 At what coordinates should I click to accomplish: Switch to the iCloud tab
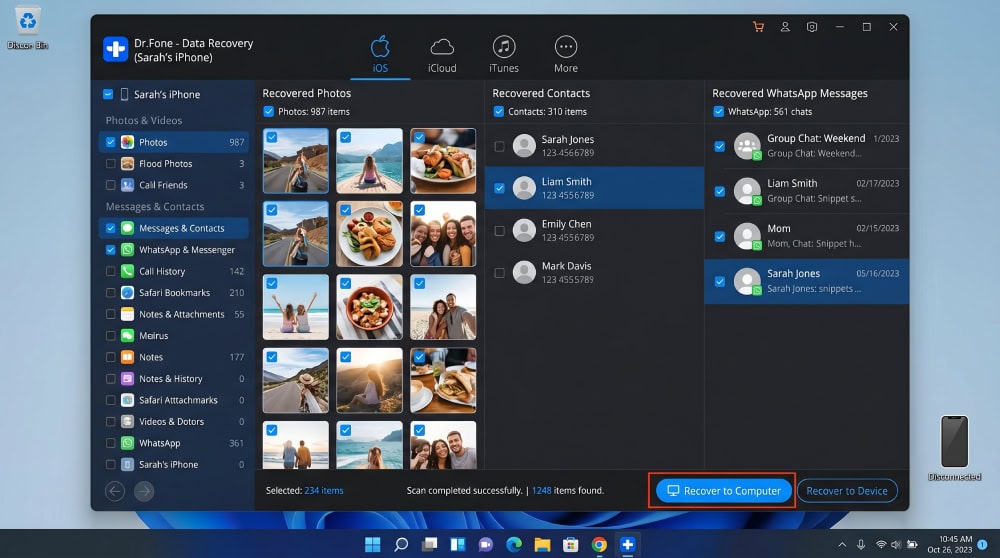coord(442,55)
